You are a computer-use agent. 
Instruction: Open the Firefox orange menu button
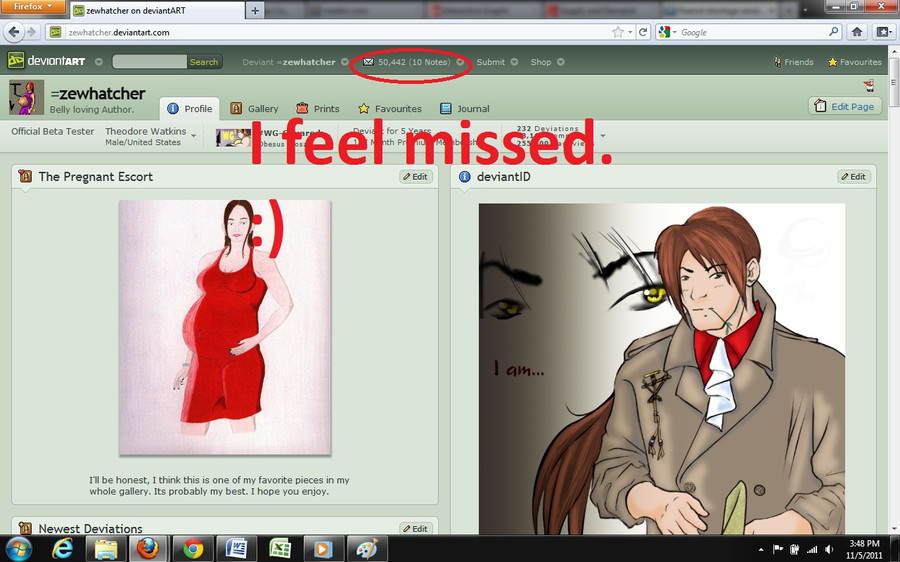point(33,7)
